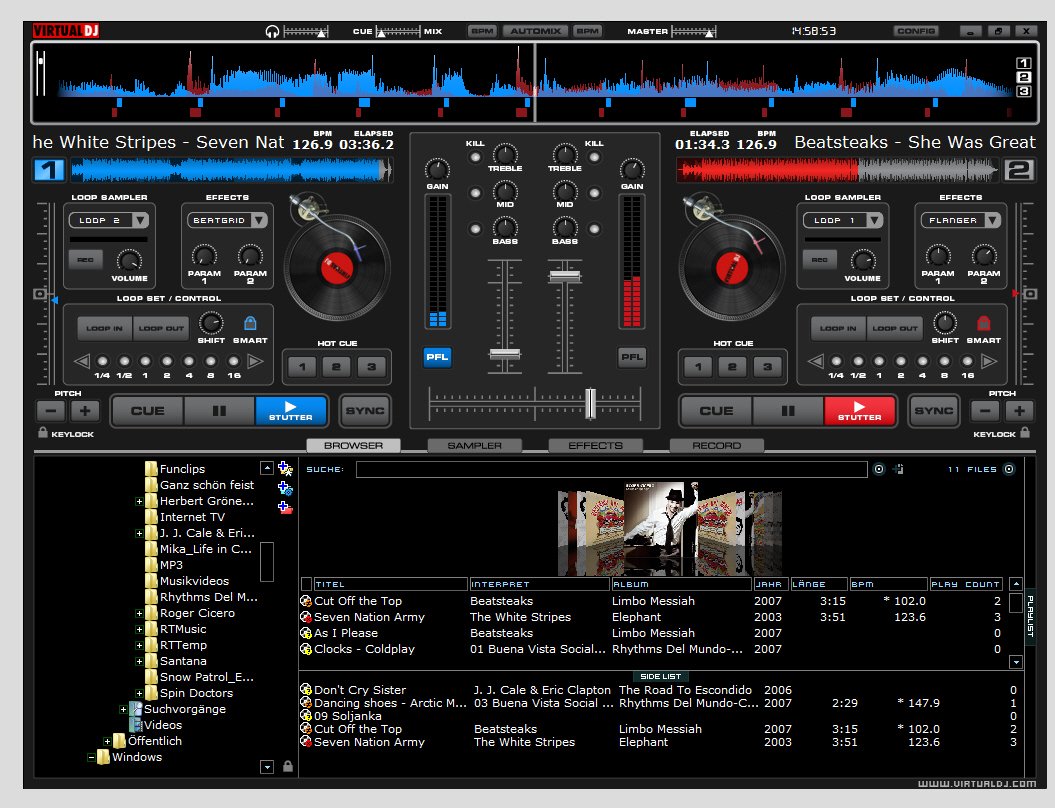This screenshot has height=808, width=1055.
Task: Open the Beatgrid effects dropdown
Action: tap(260, 220)
